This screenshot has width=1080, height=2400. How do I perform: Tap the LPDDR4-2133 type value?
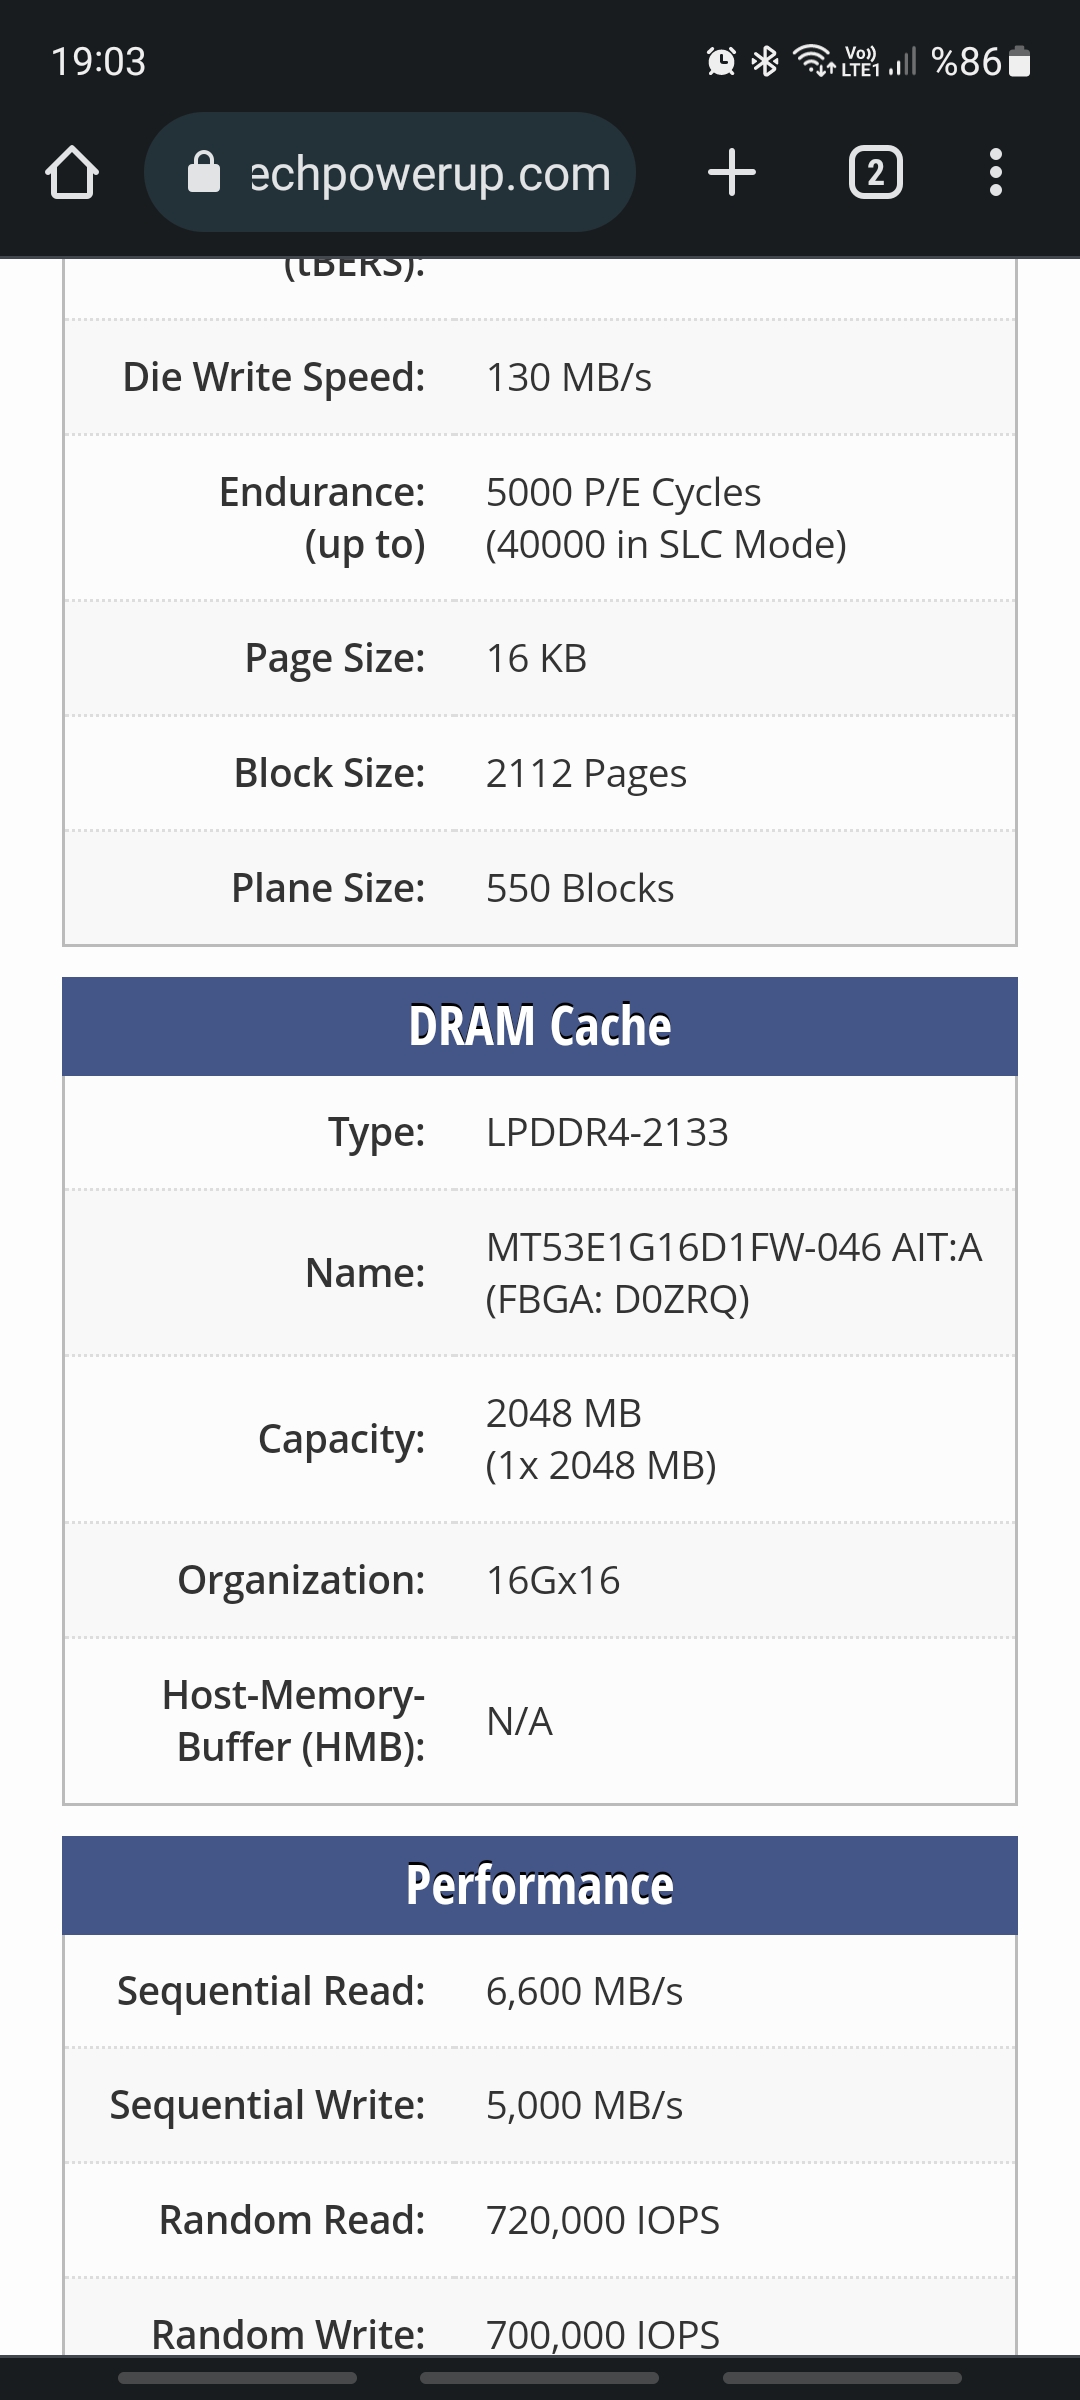[607, 1133]
